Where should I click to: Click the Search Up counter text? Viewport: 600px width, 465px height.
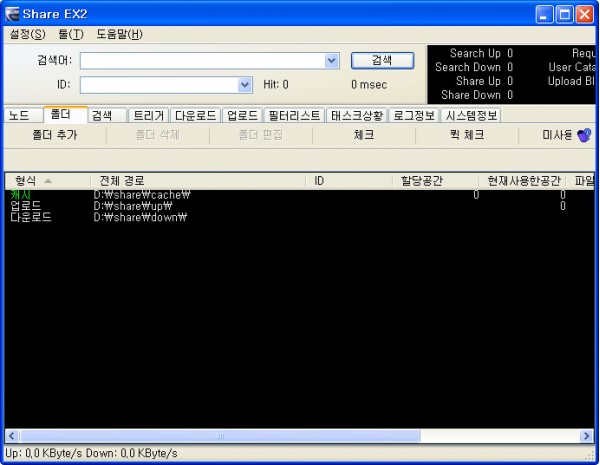click(x=481, y=53)
